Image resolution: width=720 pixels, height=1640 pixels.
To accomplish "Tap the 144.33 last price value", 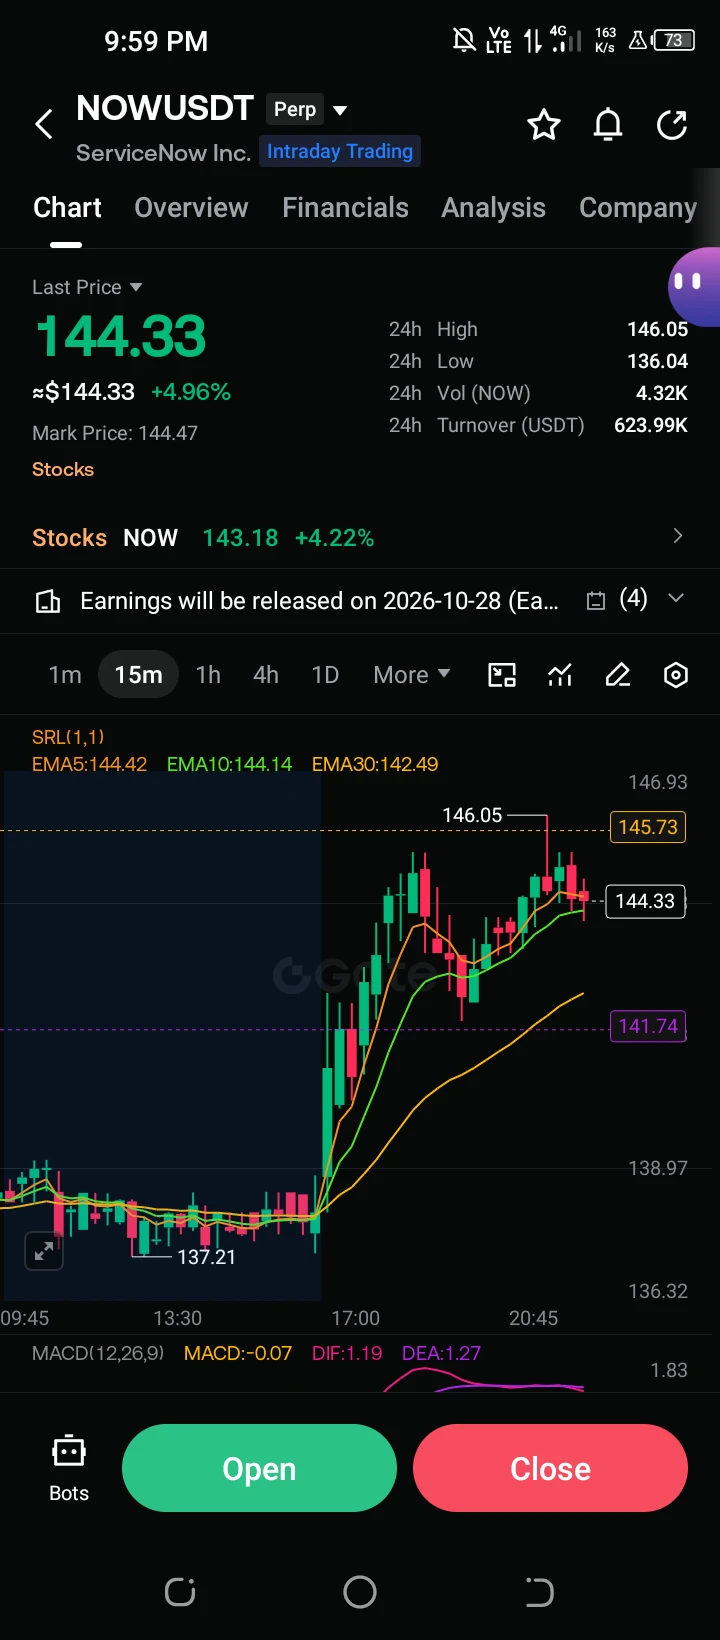I will tap(121, 336).
